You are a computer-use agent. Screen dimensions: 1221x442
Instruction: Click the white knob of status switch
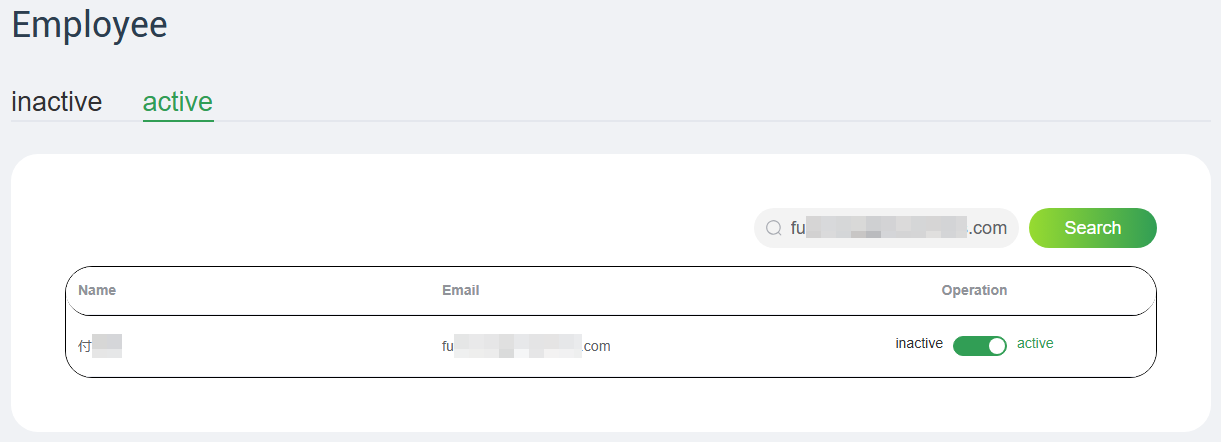(996, 346)
